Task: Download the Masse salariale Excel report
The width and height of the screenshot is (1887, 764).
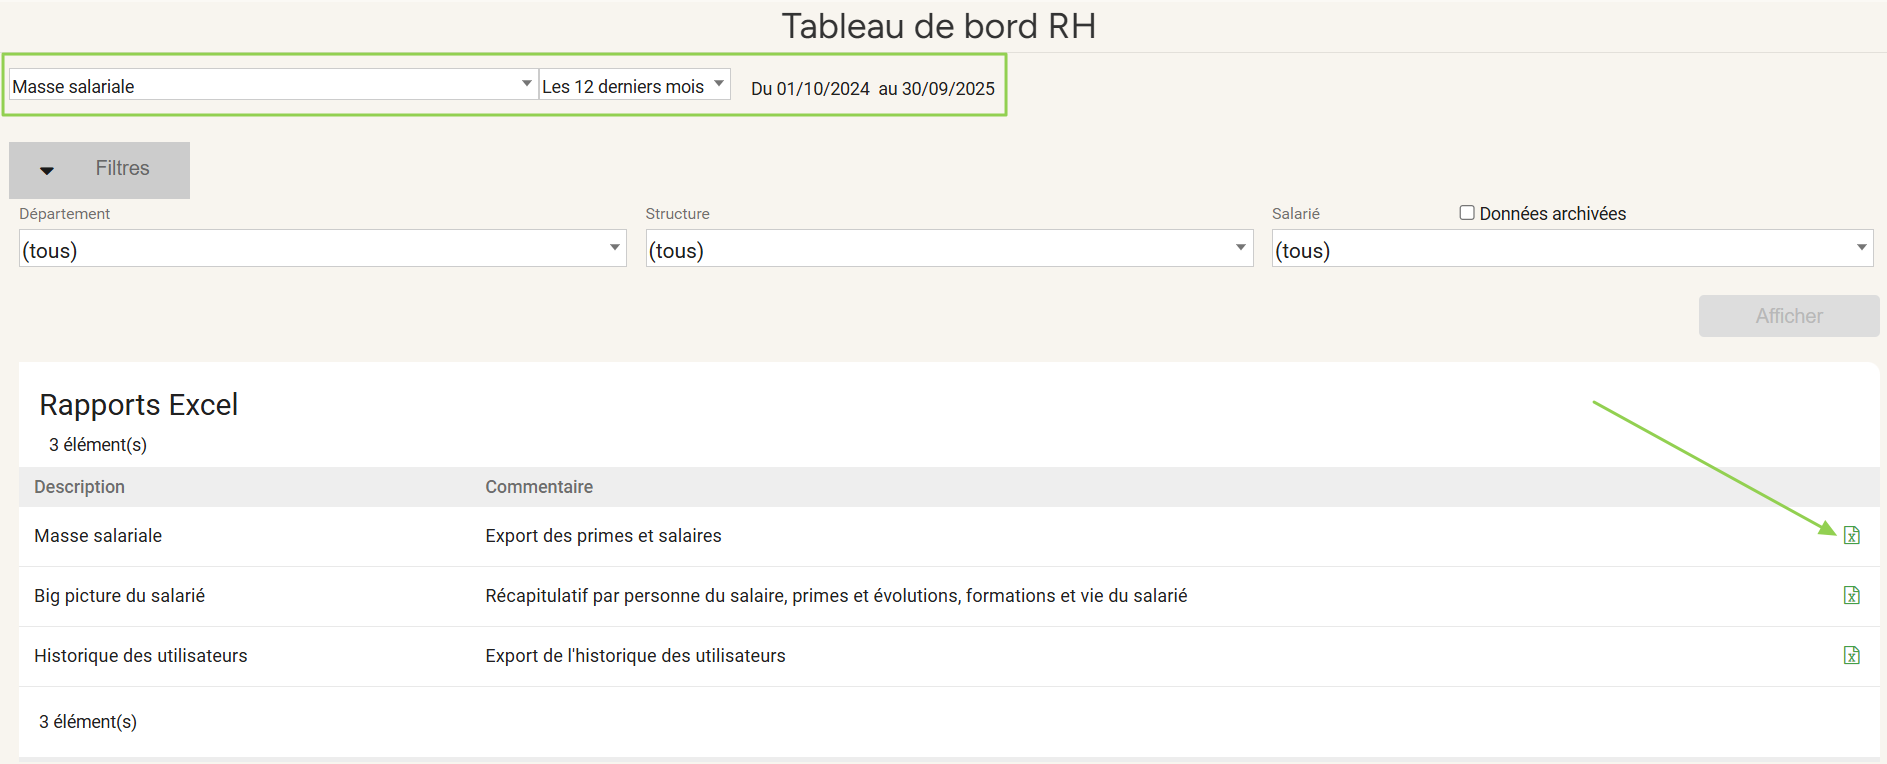Action: click(x=1851, y=536)
